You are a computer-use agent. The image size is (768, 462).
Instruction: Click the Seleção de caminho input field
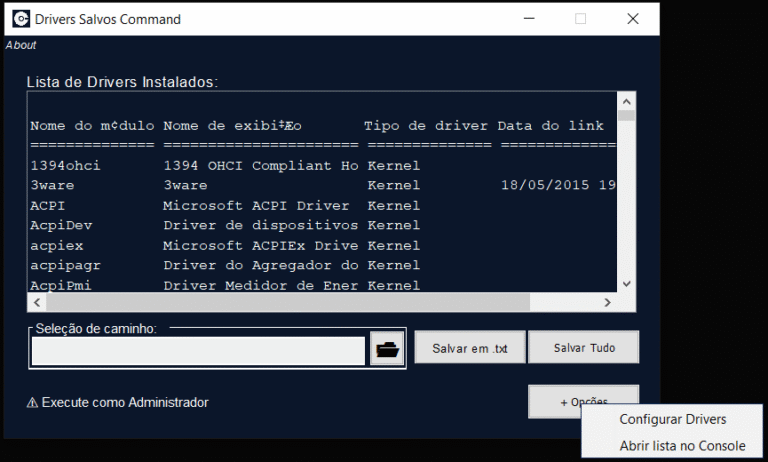tap(198, 351)
